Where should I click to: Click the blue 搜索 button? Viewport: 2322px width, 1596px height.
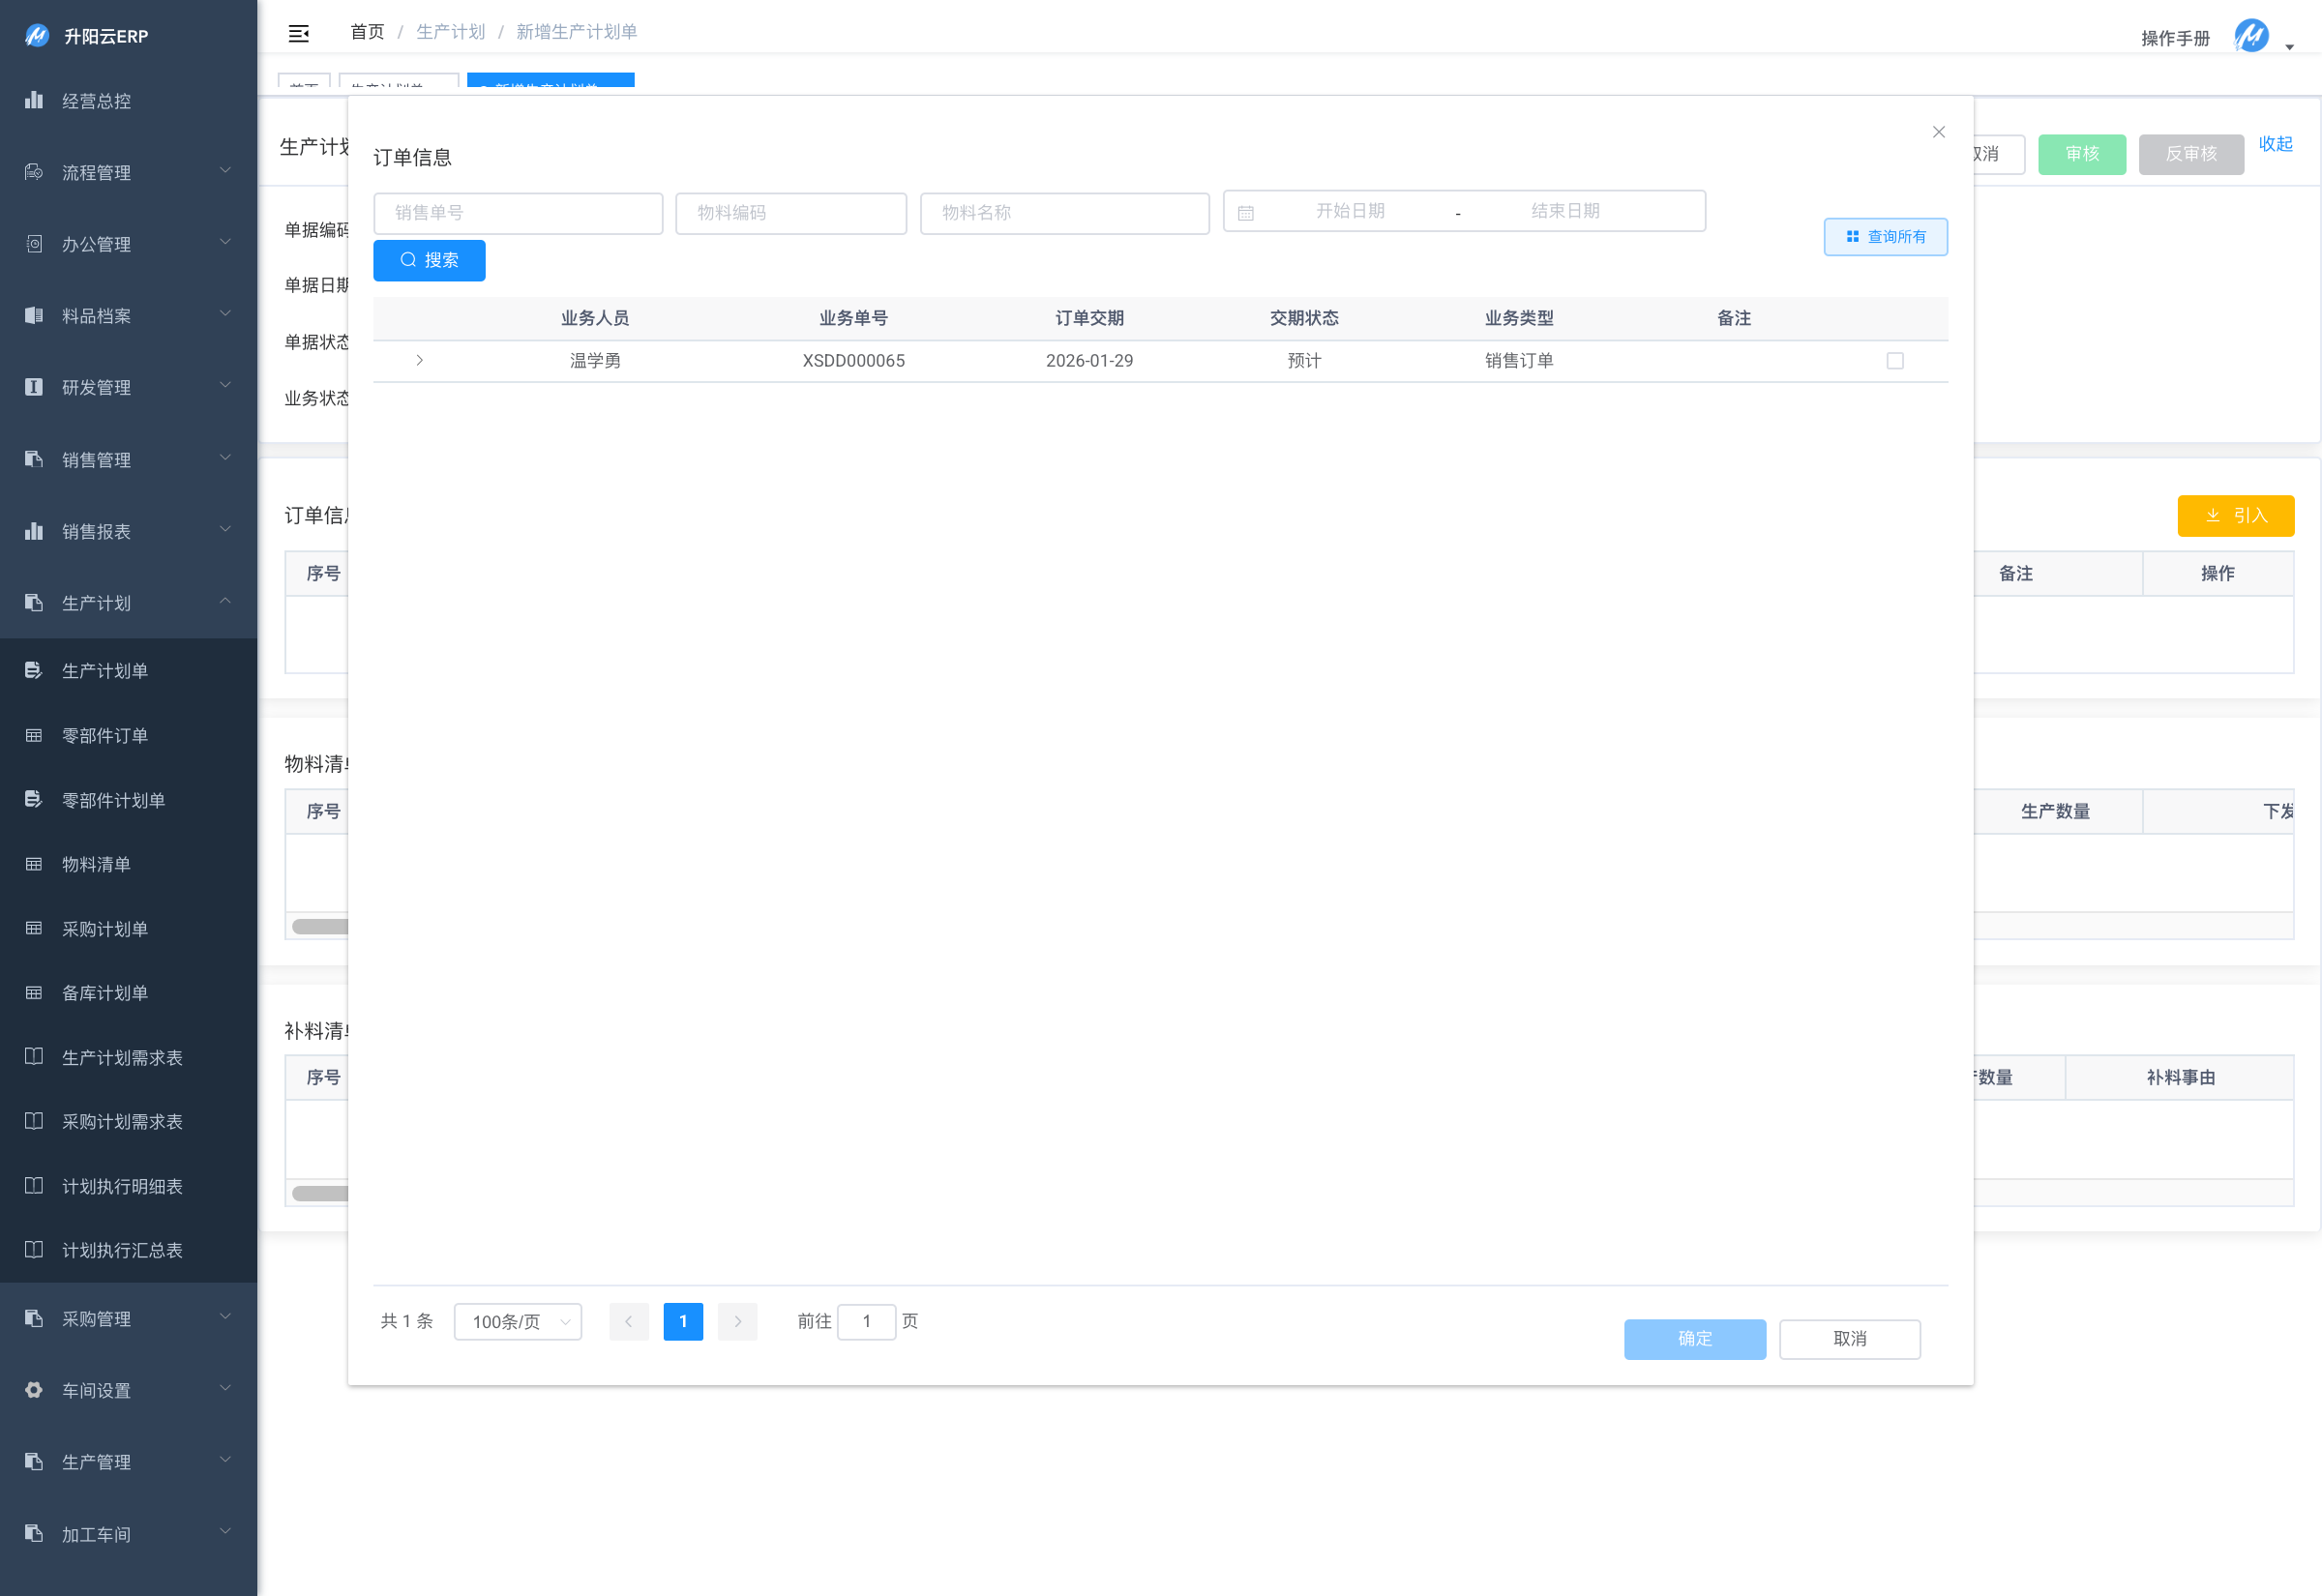click(429, 260)
